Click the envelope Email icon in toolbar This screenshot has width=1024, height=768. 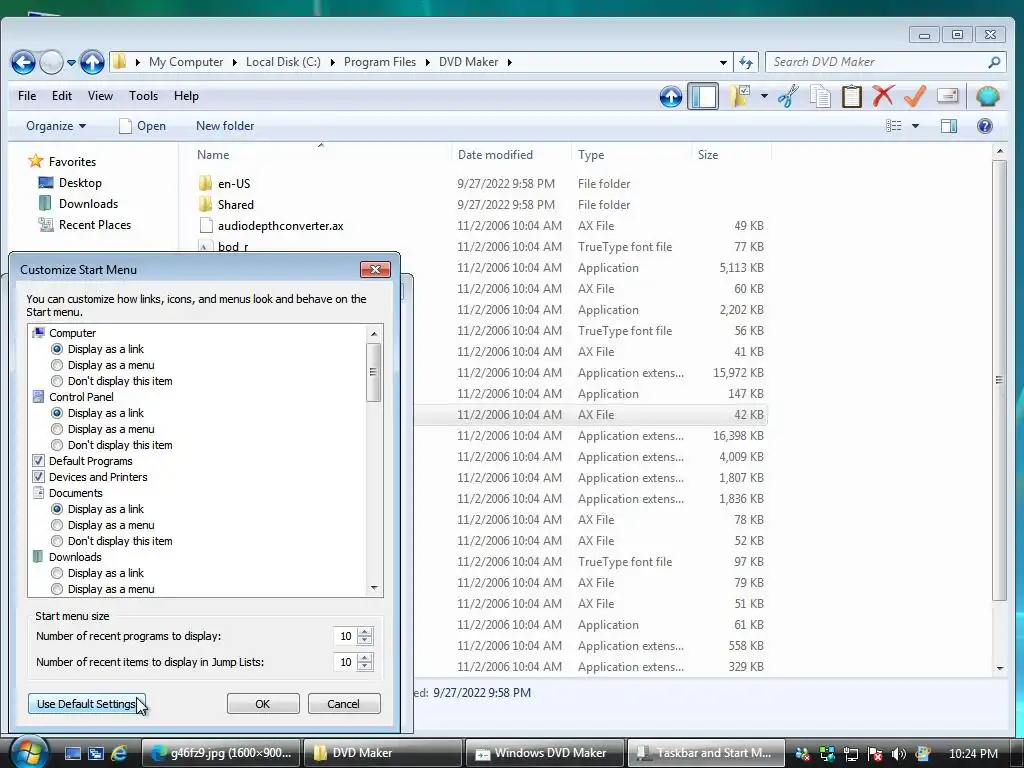click(x=947, y=96)
